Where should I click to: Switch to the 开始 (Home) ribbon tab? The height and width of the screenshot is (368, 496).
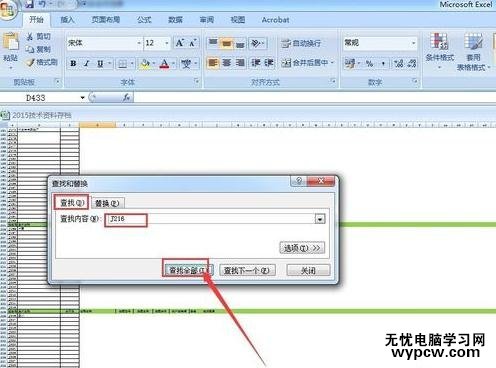36,20
